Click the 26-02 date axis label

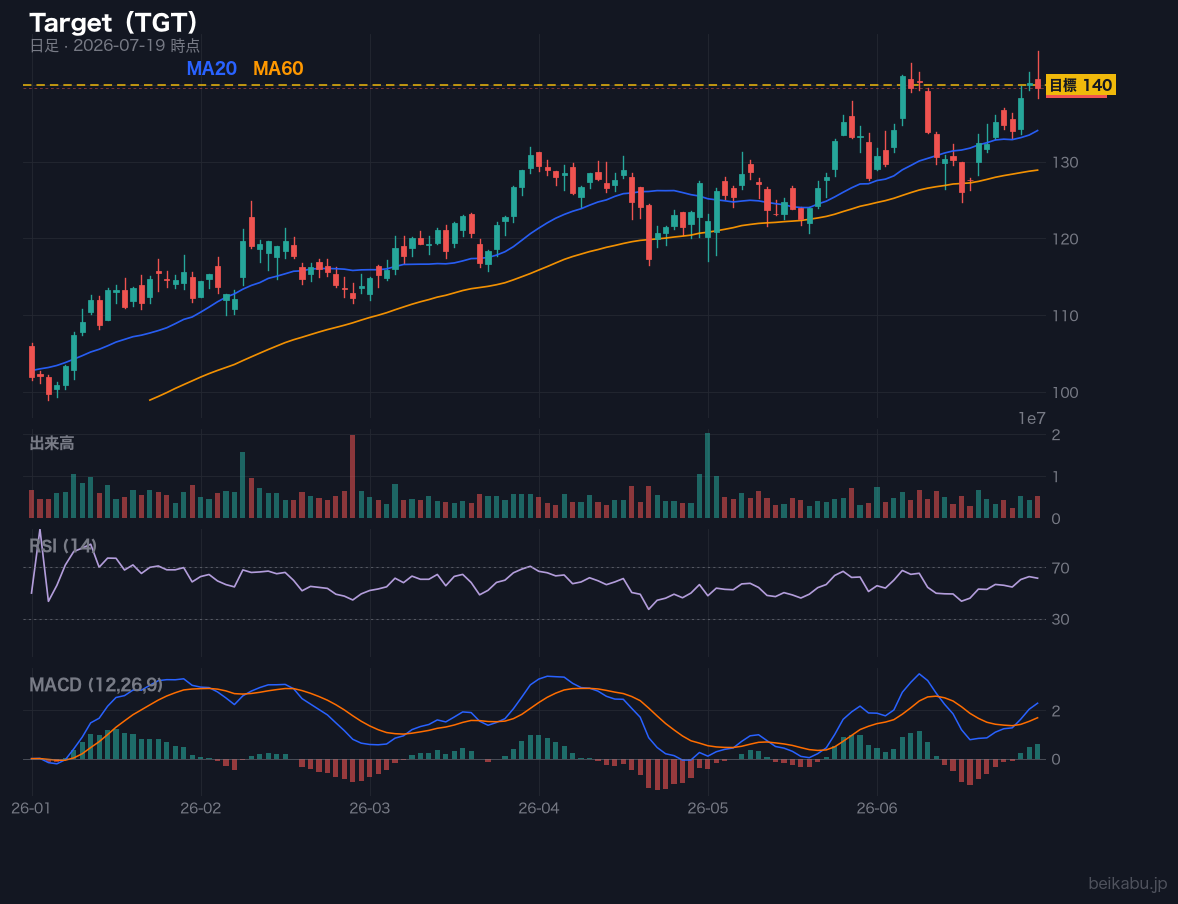(201, 809)
